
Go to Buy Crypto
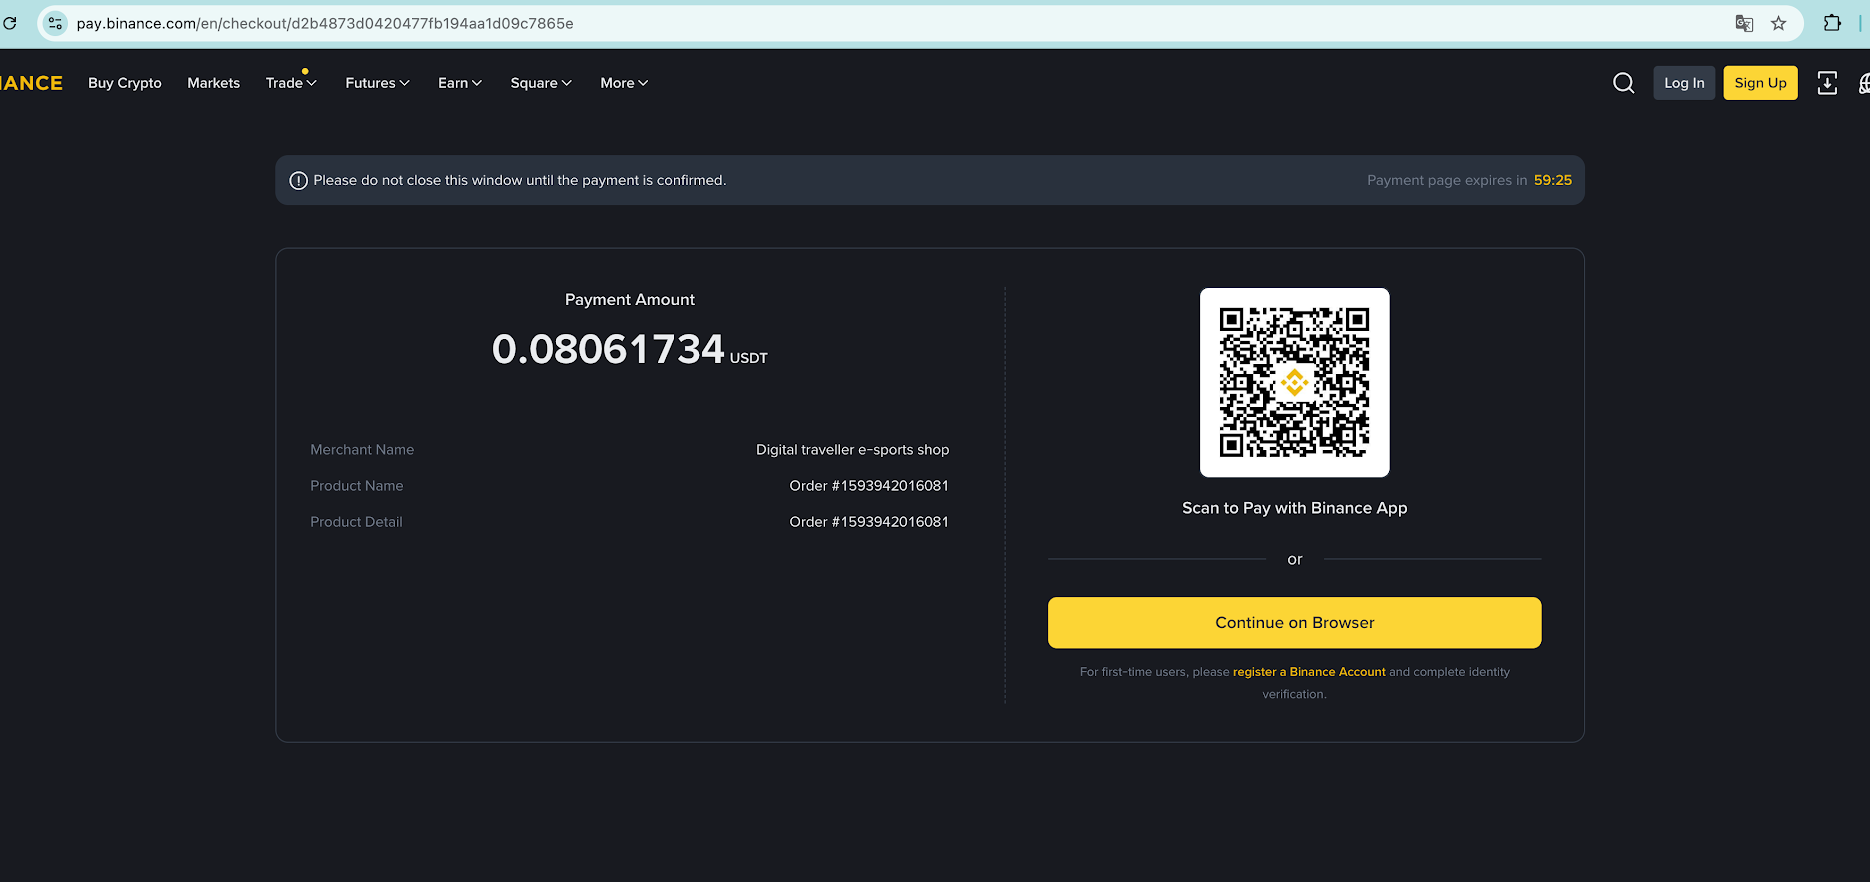pyautogui.click(x=125, y=83)
